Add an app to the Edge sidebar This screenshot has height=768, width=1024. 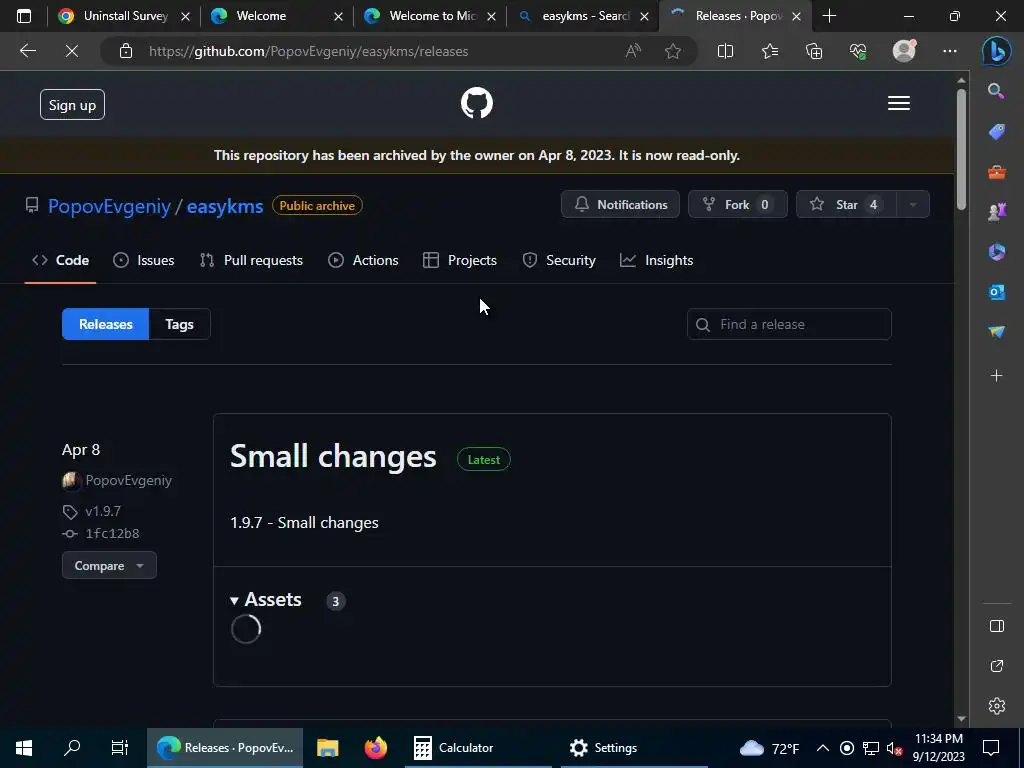click(997, 376)
